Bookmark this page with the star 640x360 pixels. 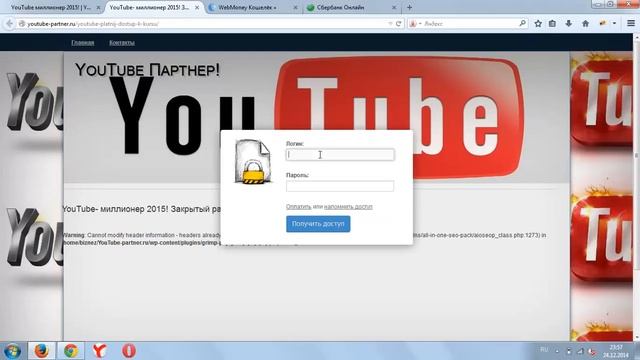pos(538,24)
